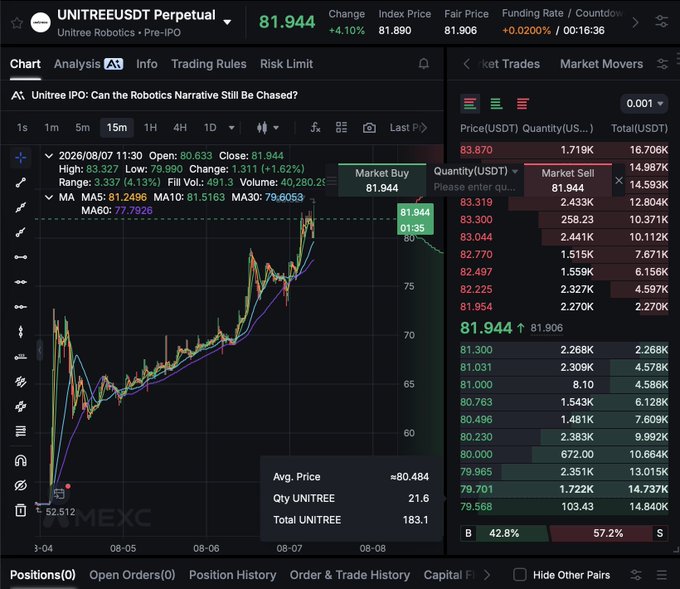Select the trend line drawing tool

[20, 183]
